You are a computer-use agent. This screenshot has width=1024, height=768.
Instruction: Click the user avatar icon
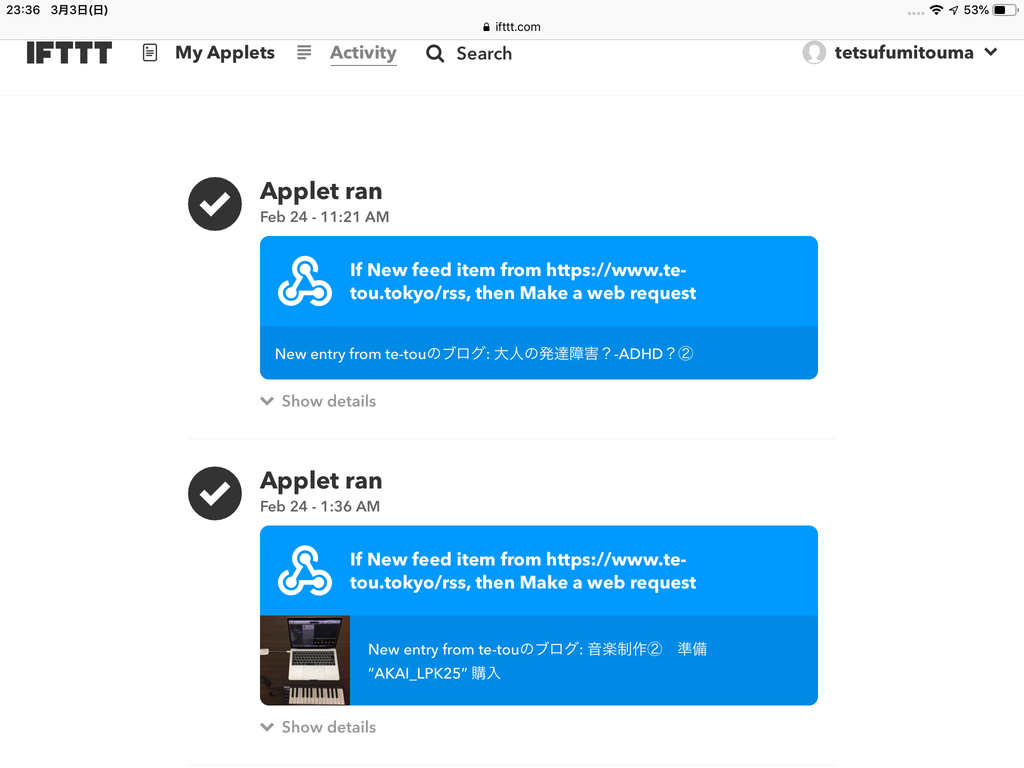coord(814,52)
